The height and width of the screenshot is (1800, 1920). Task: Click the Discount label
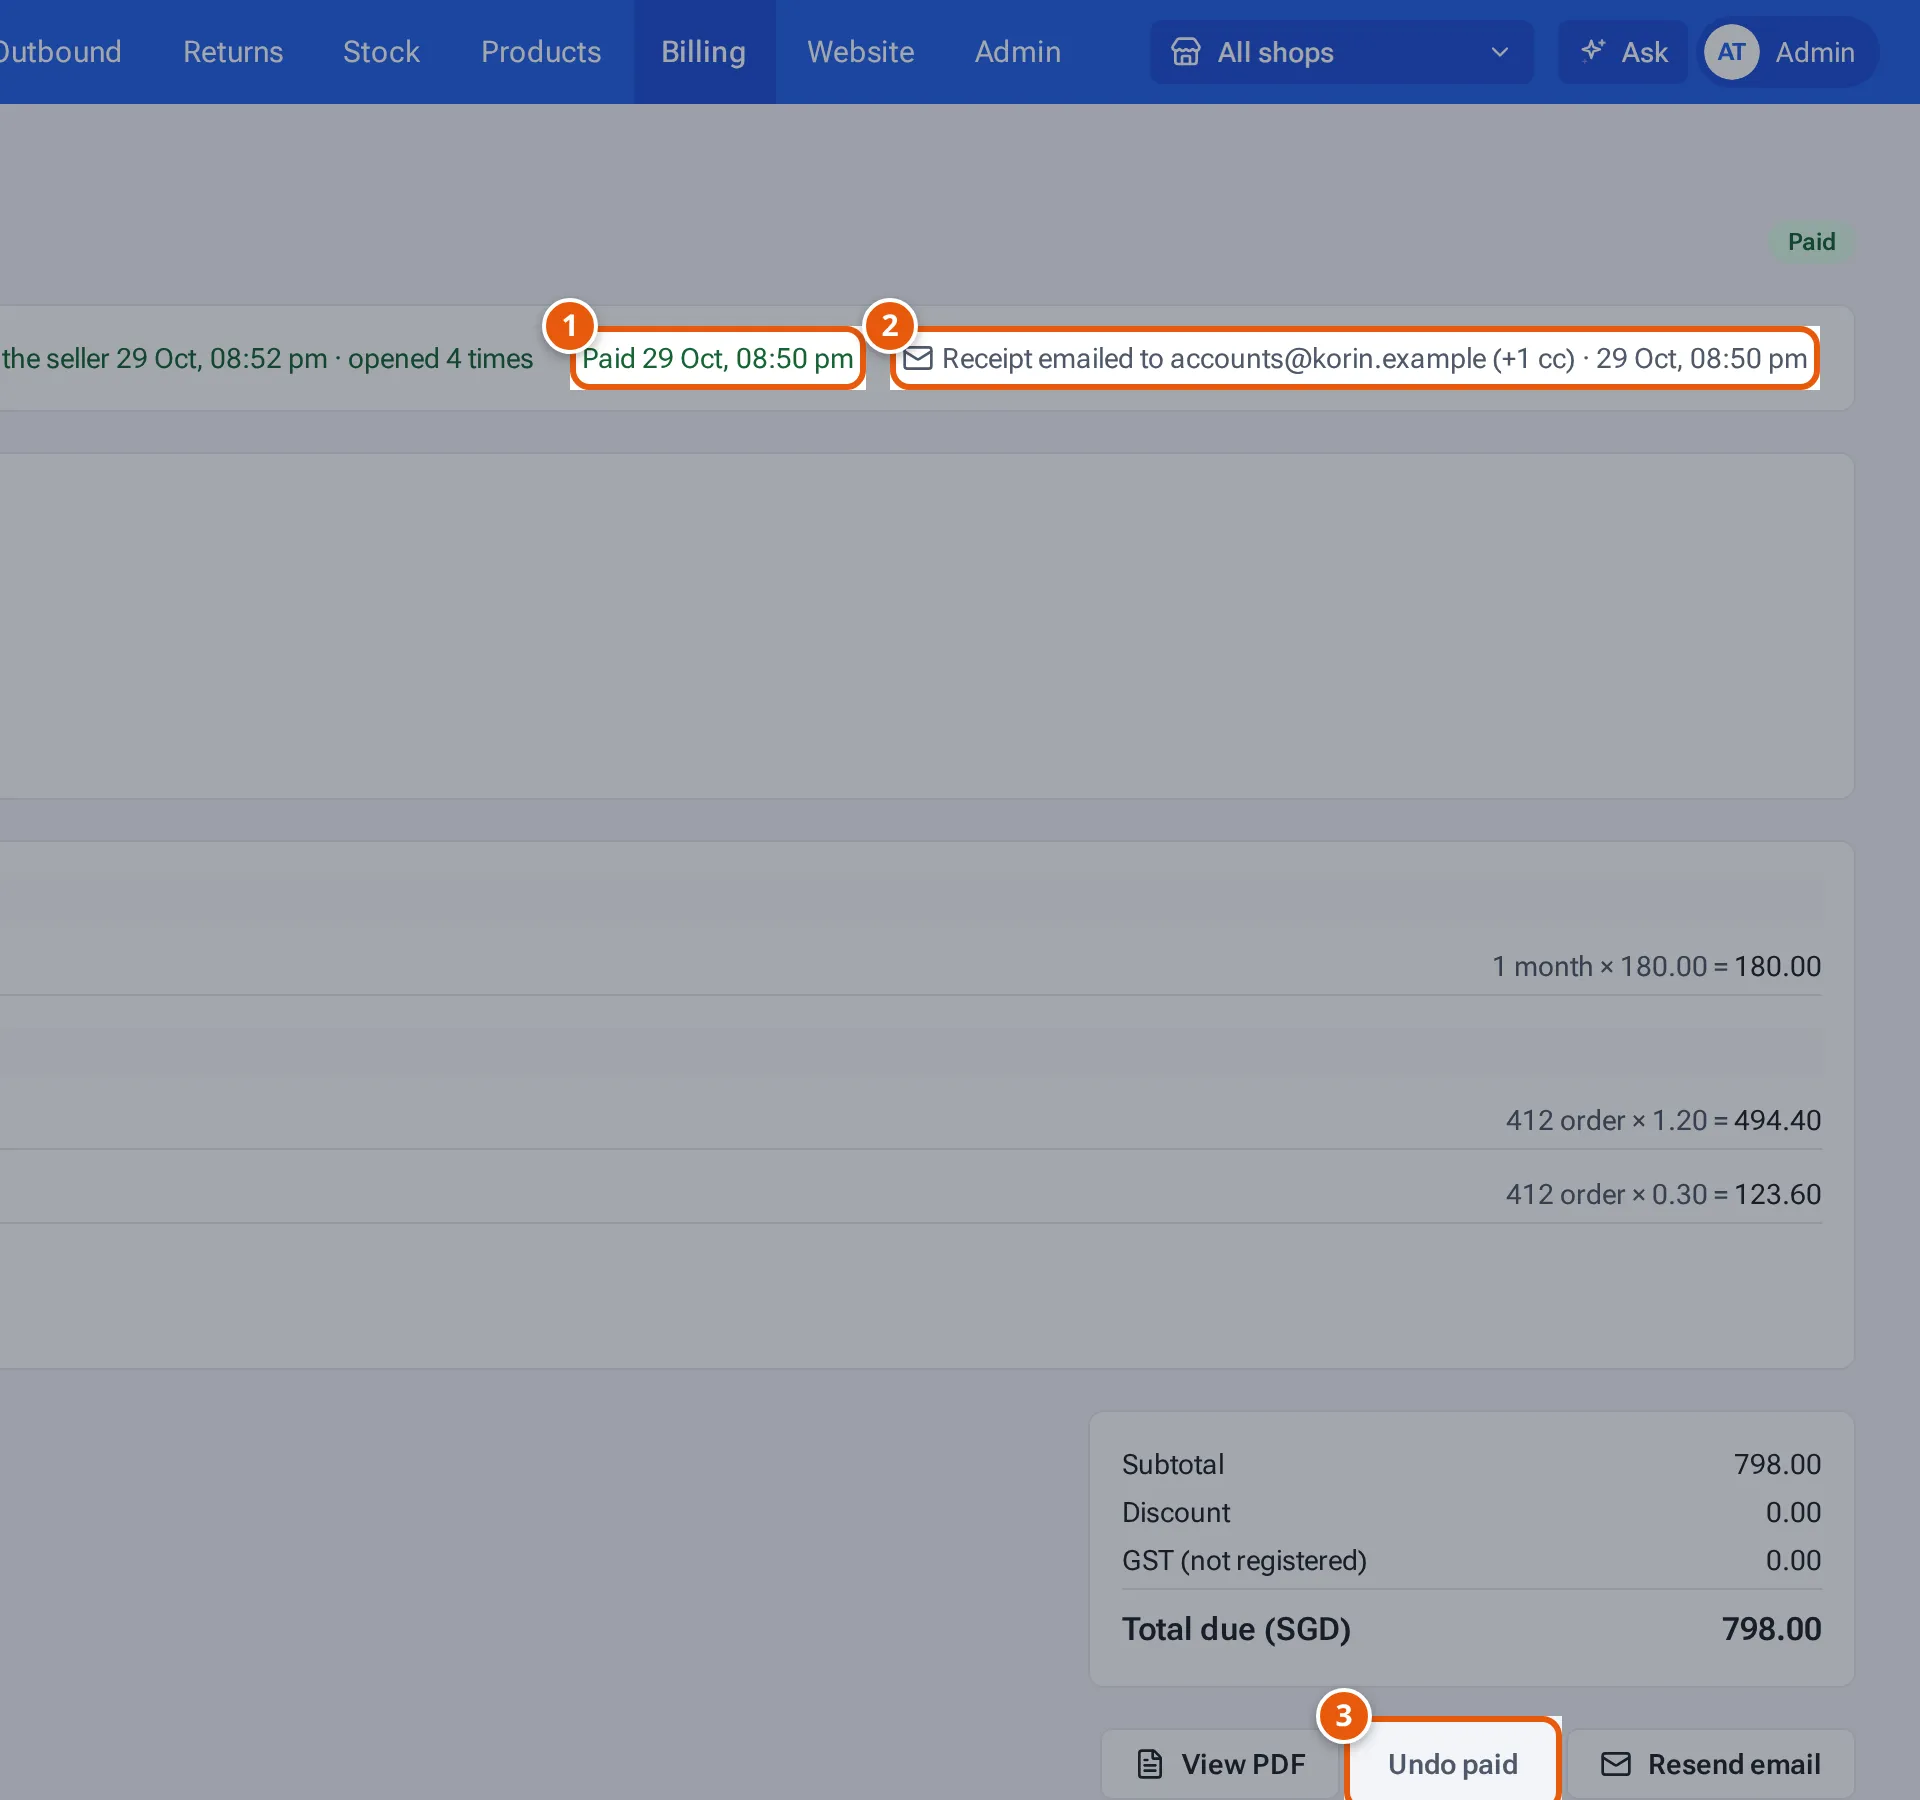(x=1176, y=1512)
